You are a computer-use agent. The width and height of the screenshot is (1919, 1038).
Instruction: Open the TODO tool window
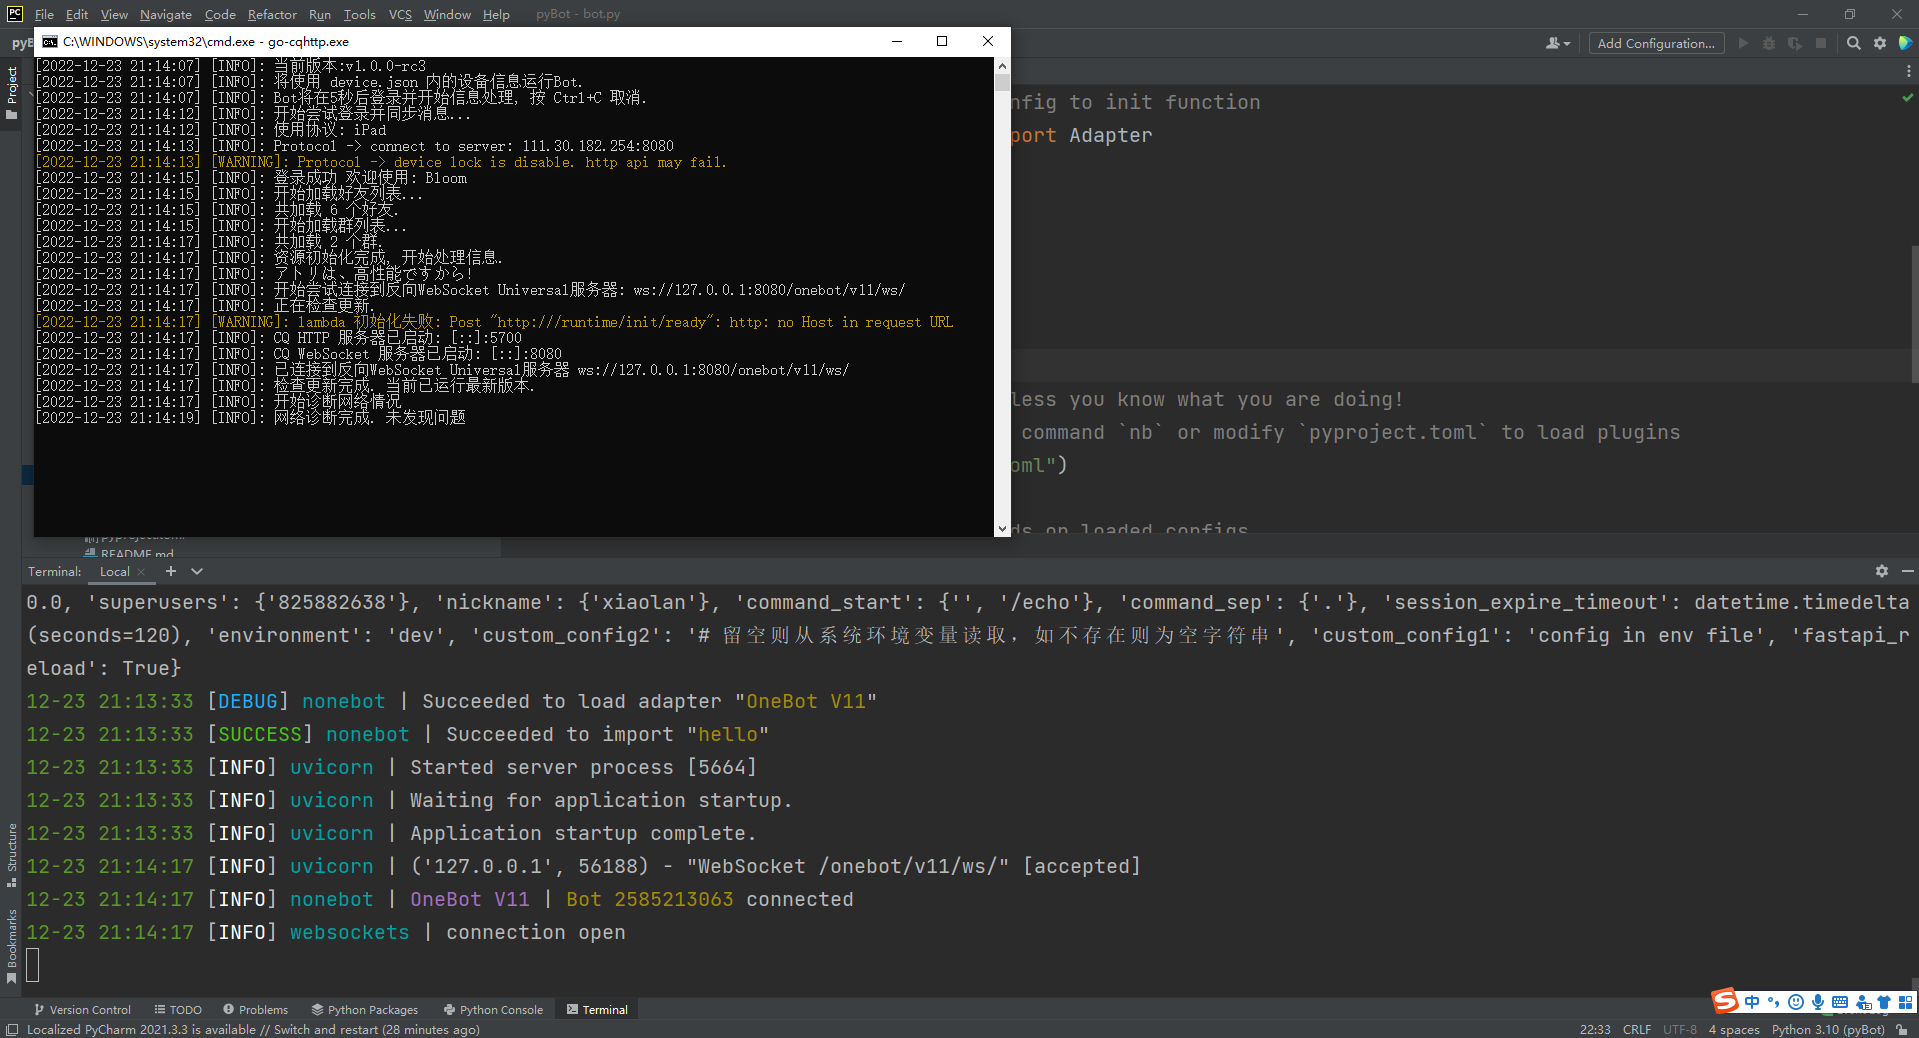pos(178,1009)
